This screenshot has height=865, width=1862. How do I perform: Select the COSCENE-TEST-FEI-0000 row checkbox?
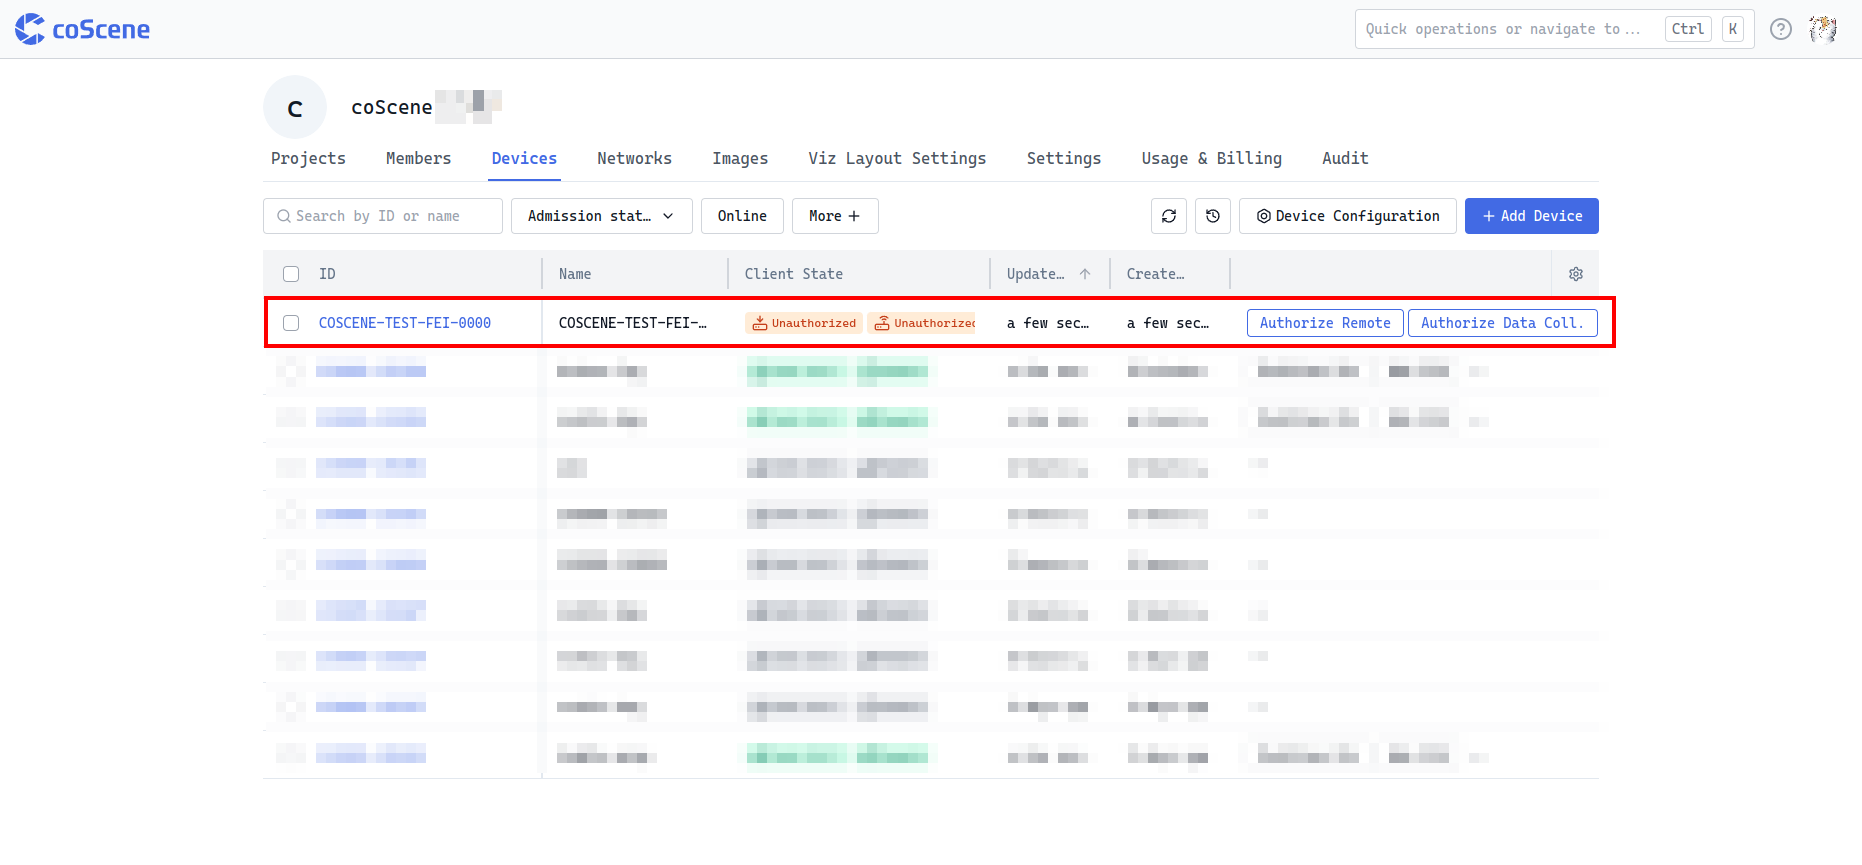291,323
